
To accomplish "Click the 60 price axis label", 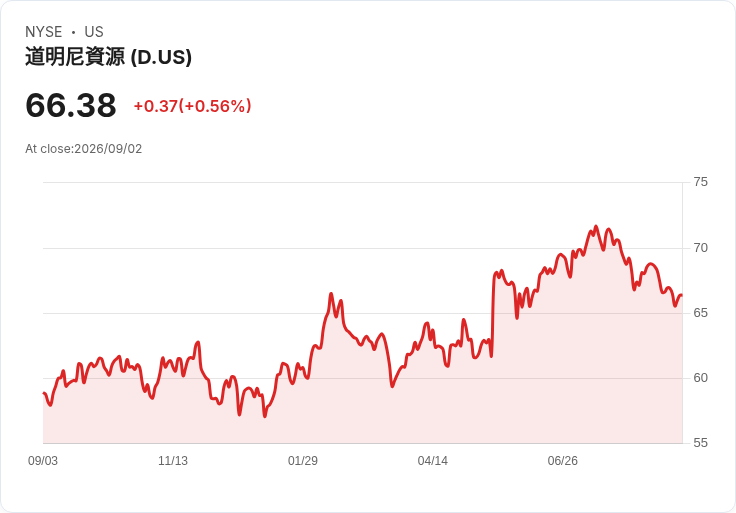I will point(701,378).
